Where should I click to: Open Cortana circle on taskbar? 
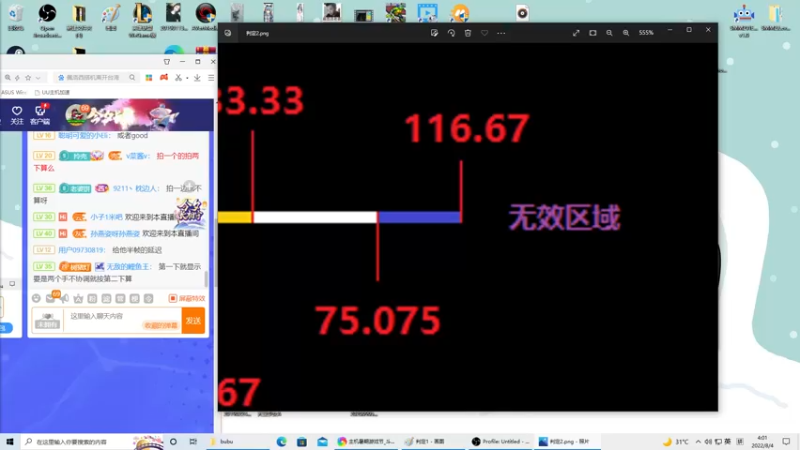[173, 441]
